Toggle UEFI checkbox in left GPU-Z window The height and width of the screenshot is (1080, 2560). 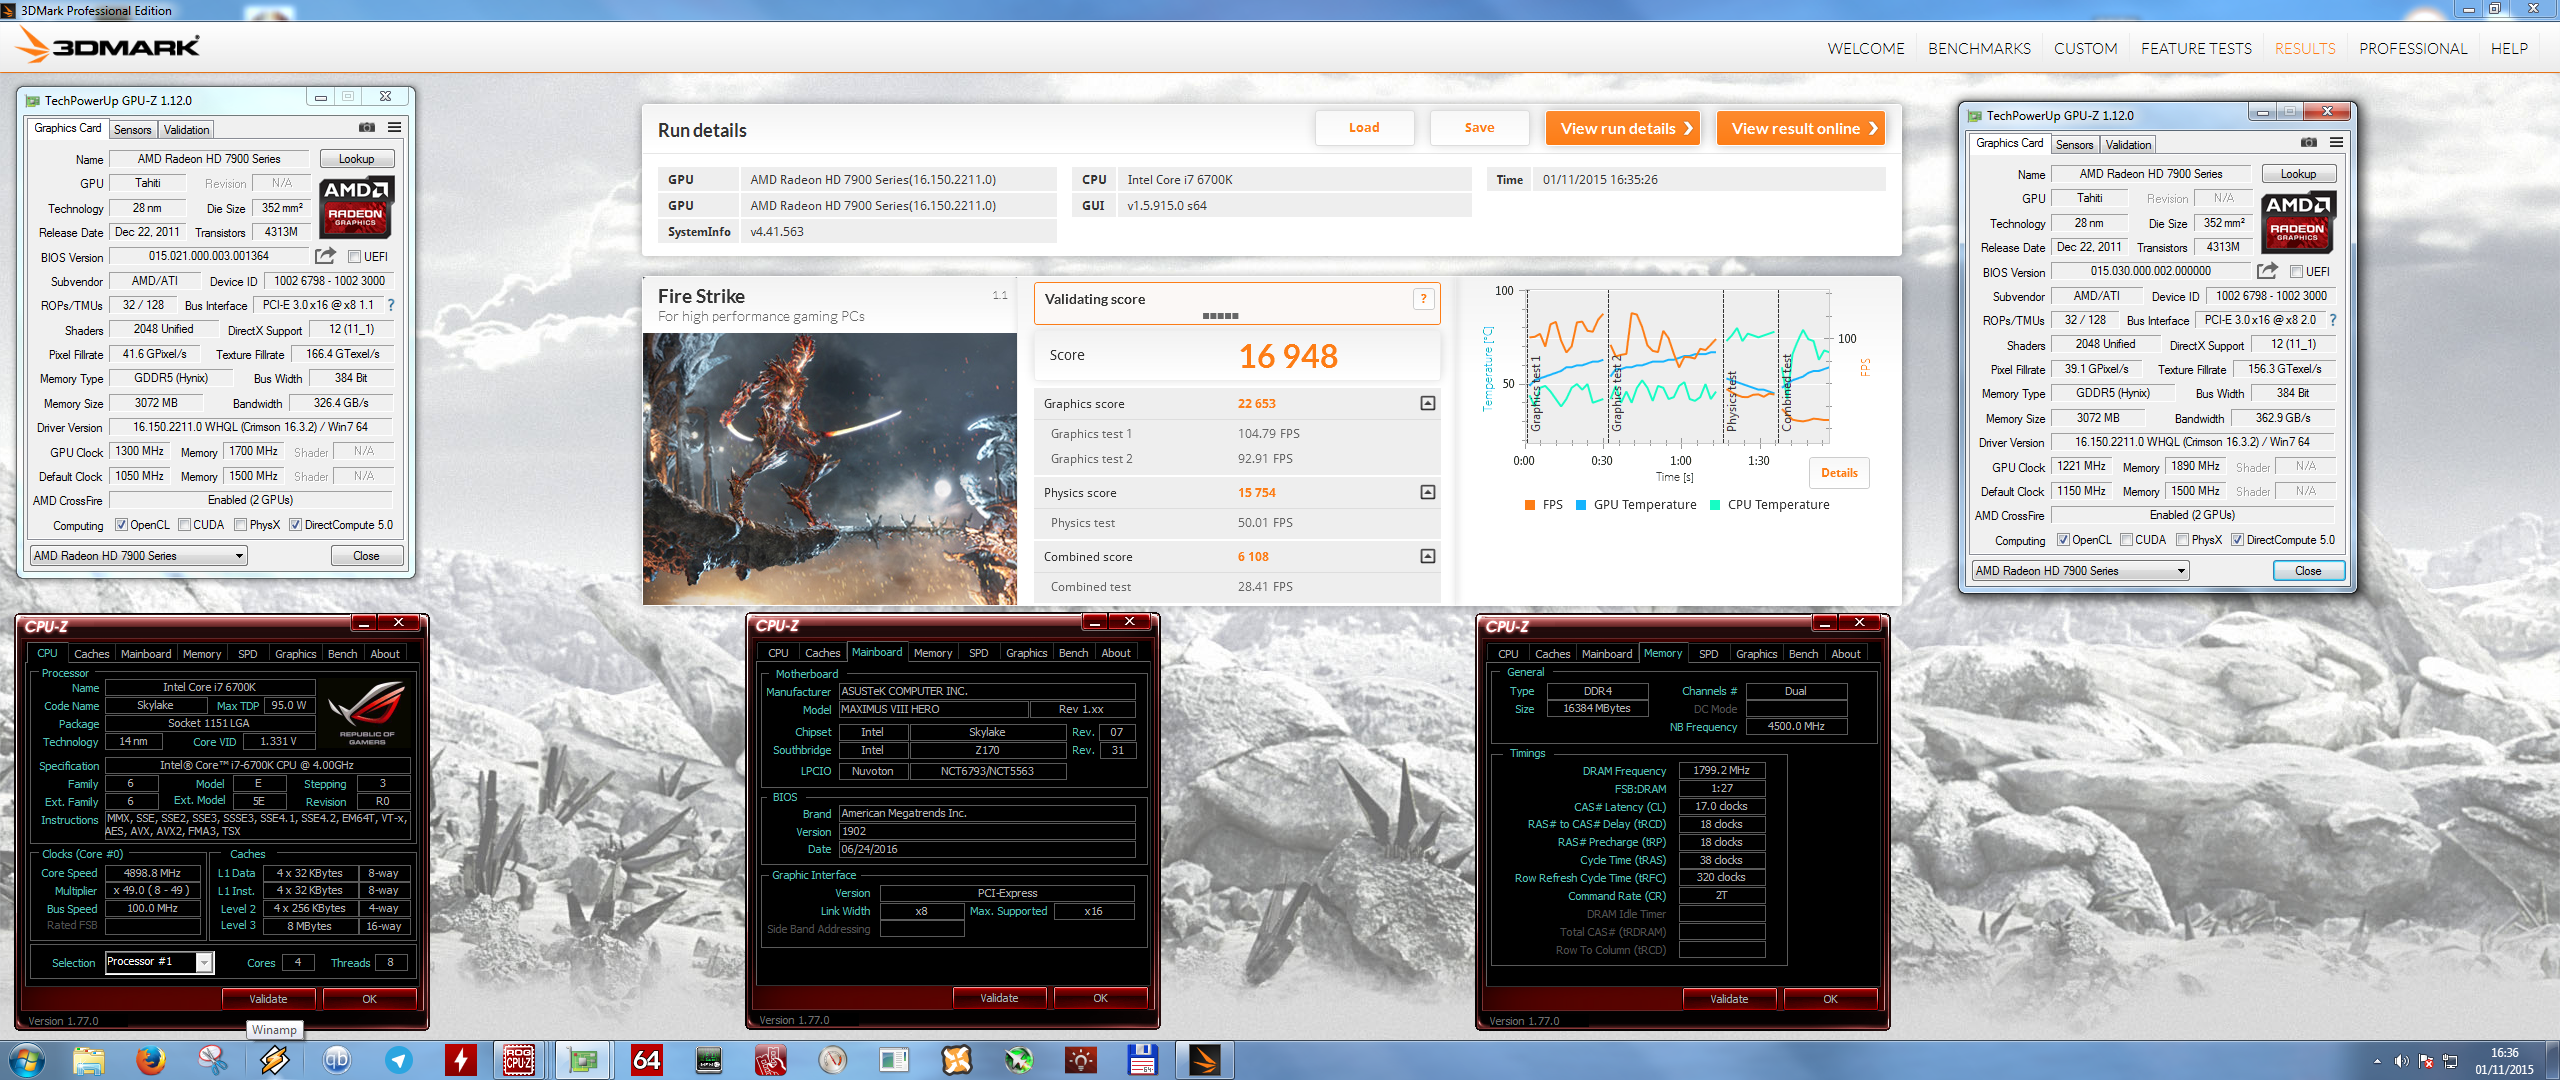point(354,257)
